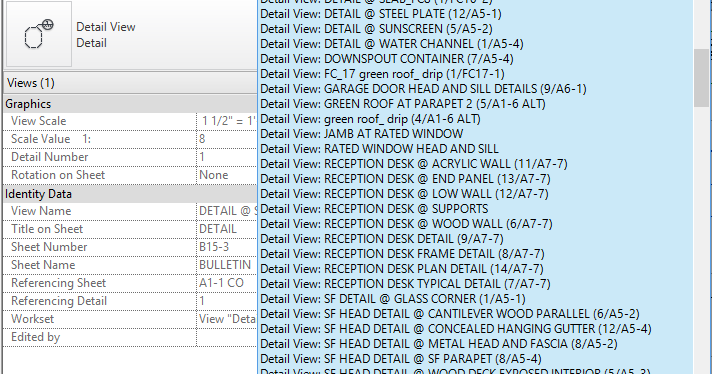Choose SF HEAD DETAIL @ CONCEALED HANGING GUTTER
712x374 pixels.
456,329
